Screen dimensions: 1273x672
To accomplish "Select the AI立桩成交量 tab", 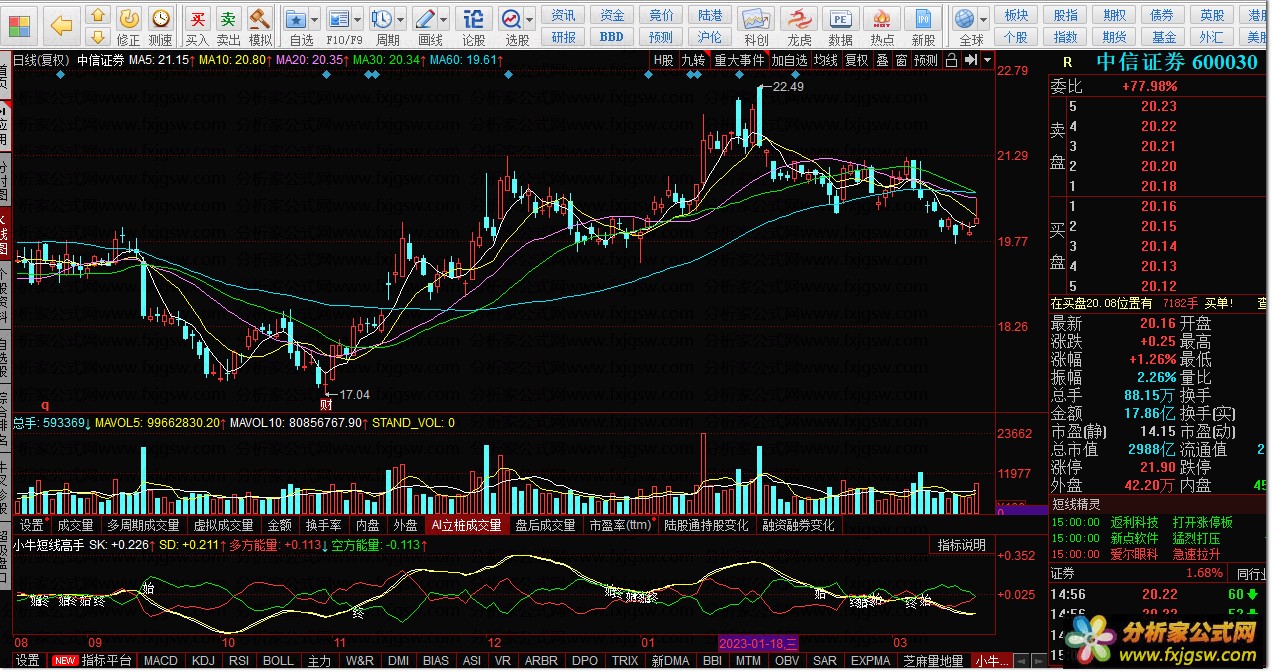I will (x=467, y=525).
